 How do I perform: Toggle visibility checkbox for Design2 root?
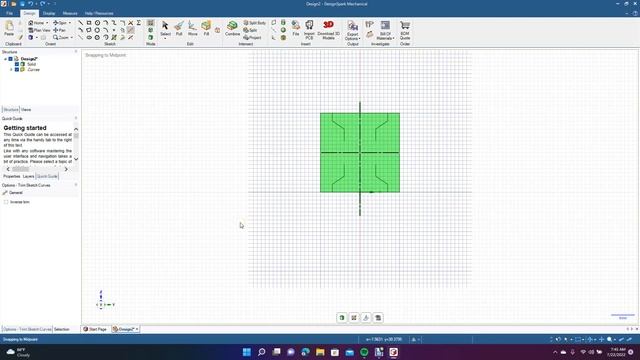coord(11,59)
